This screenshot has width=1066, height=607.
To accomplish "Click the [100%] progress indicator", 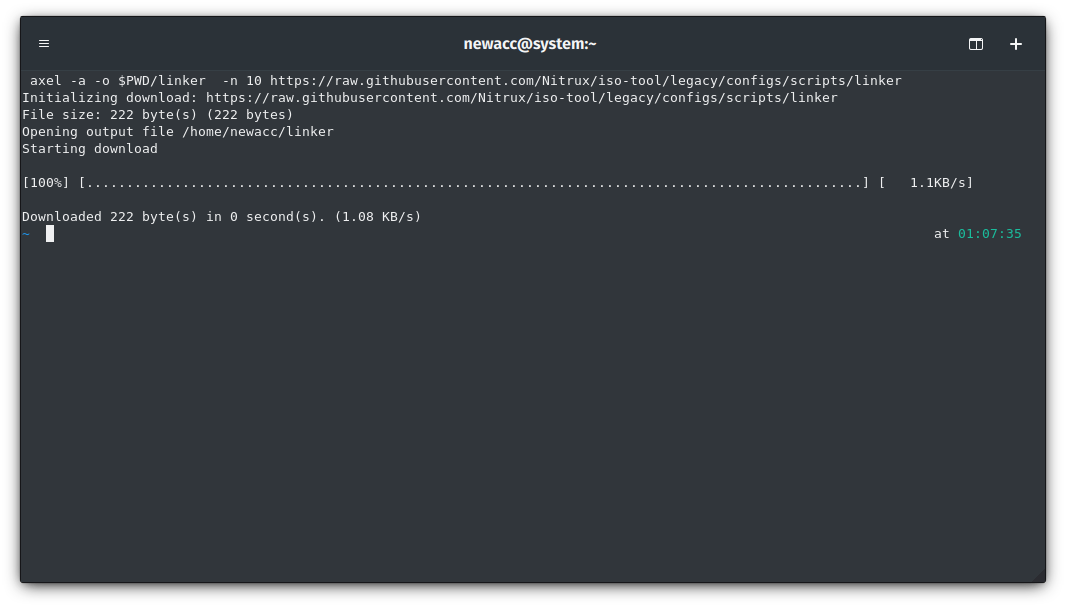I will click(x=45, y=182).
